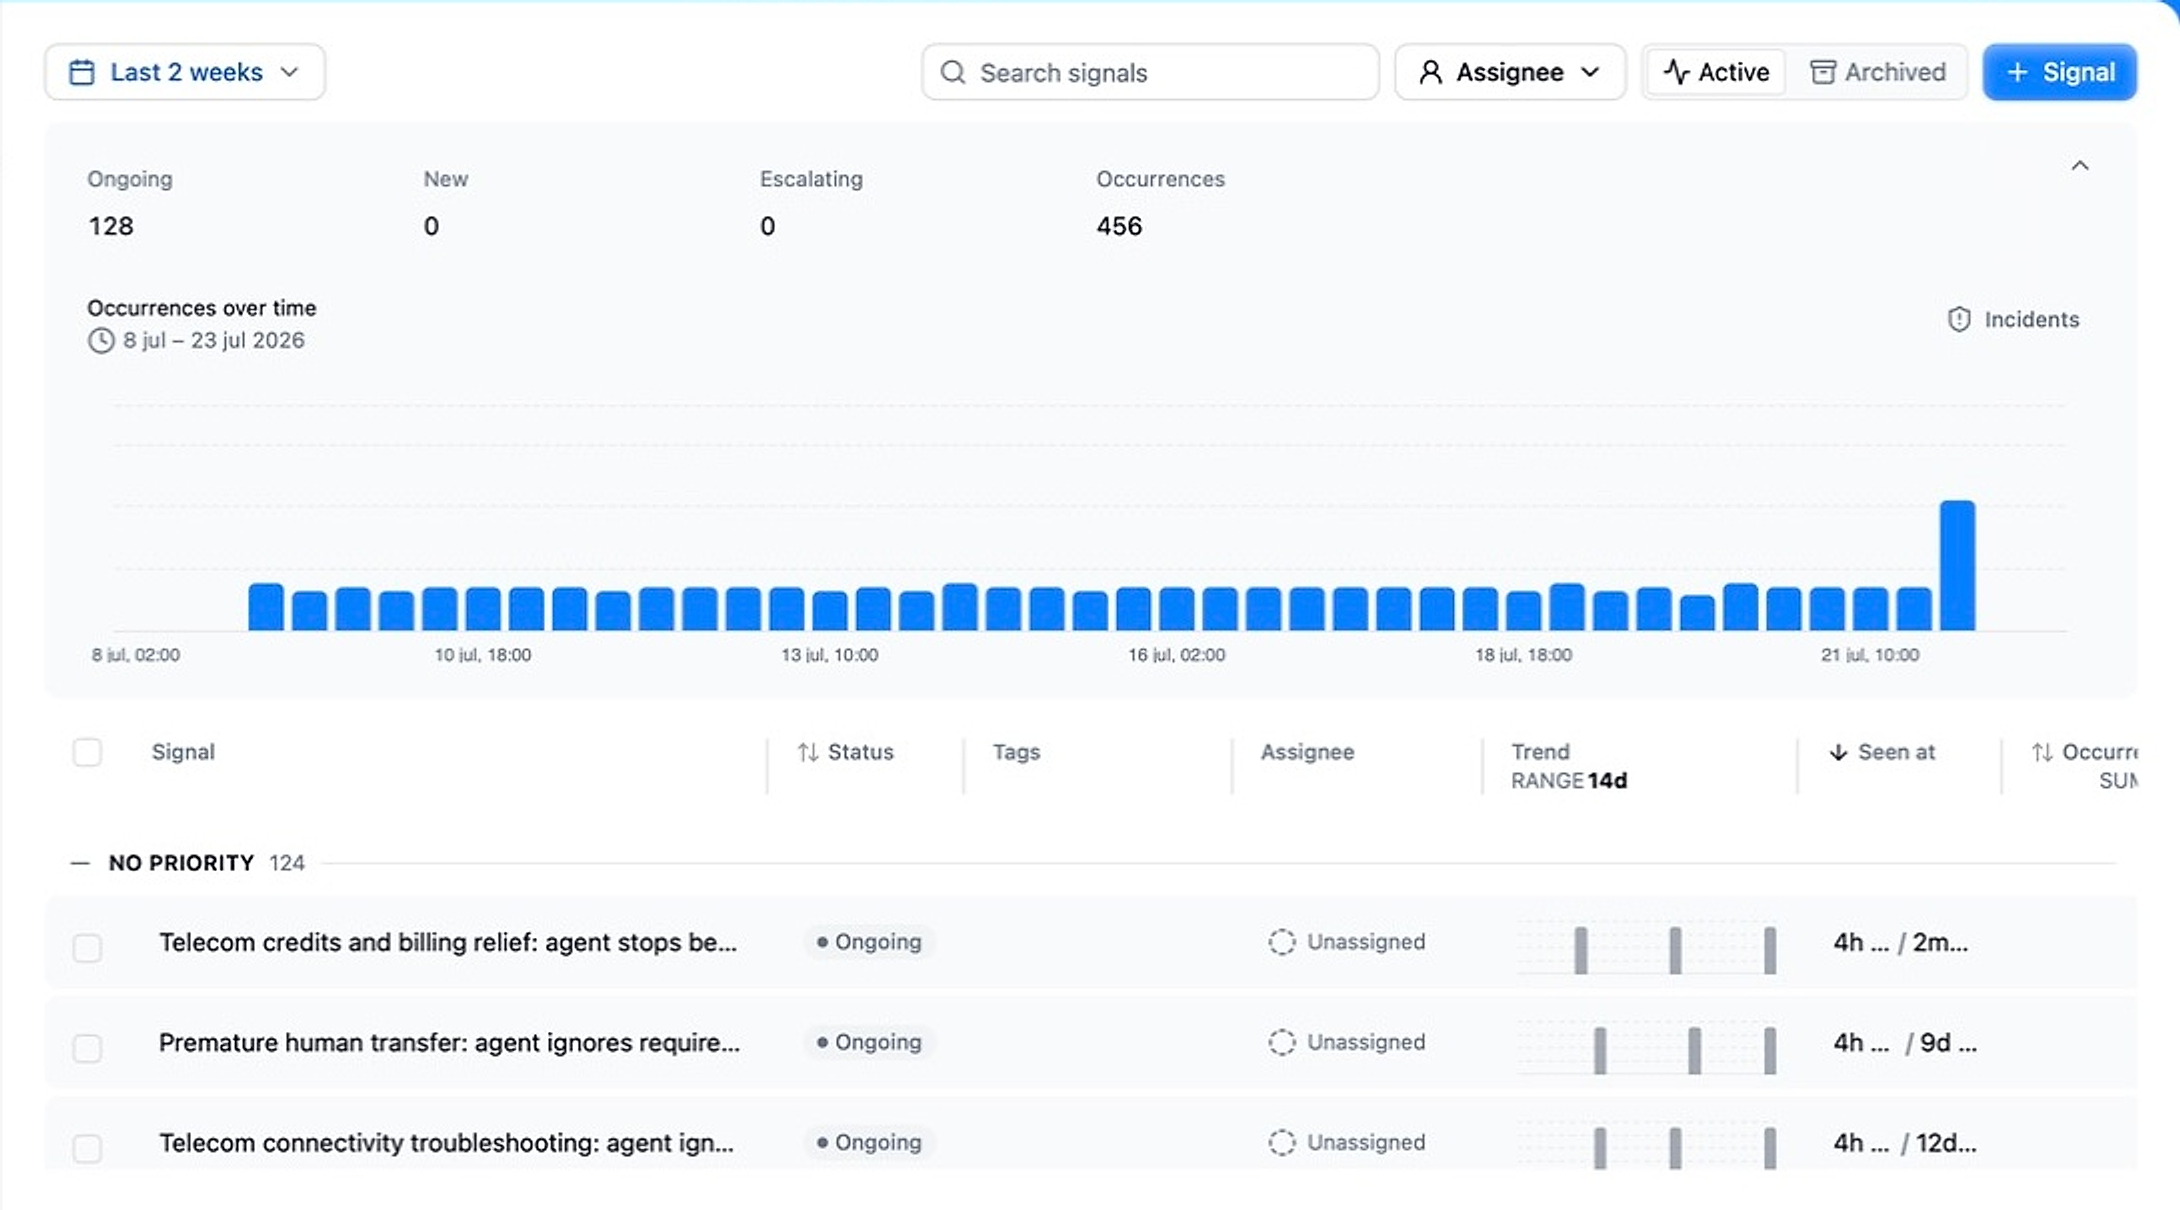Click Ongoing status of Telecom connectivity row
This screenshot has height=1210, width=2180.
tap(869, 1142)
